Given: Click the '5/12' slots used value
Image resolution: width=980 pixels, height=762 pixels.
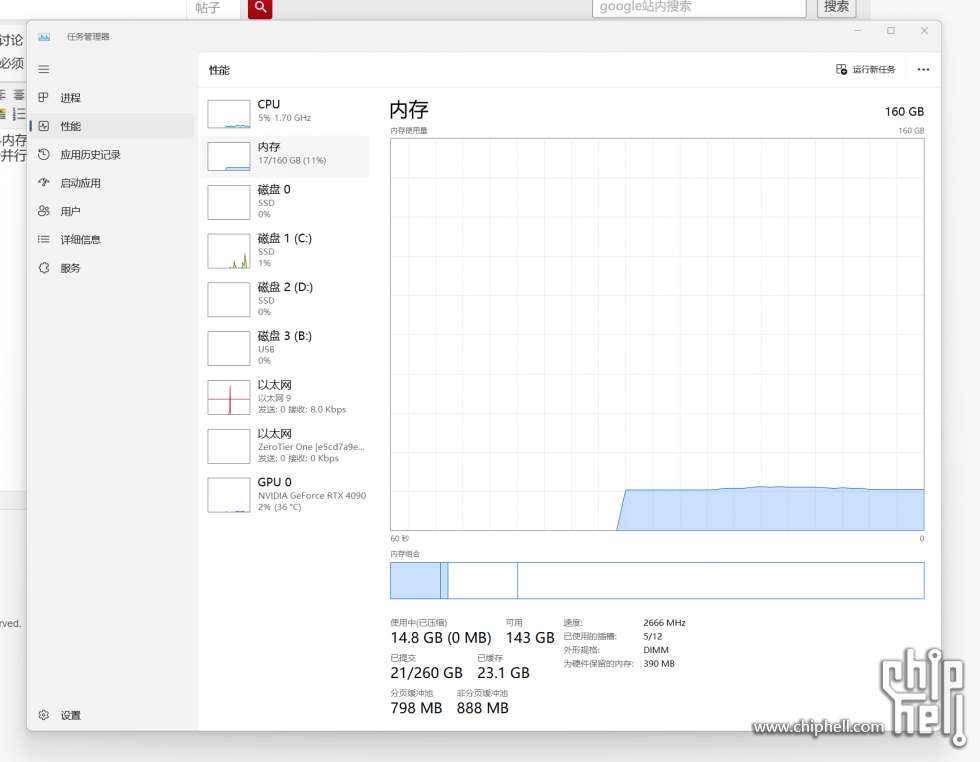Looking at the screenshot, I should coord(652,636).
